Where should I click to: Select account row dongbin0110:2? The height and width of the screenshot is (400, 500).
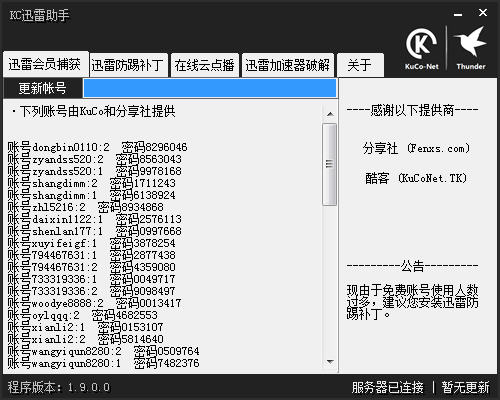[x=98, y=147]
